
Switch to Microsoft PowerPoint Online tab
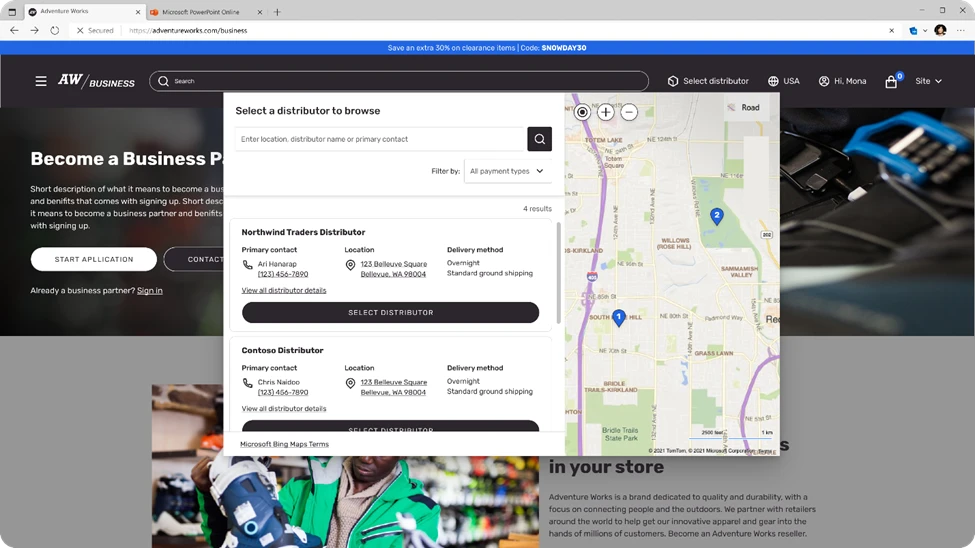pos(204,12)
